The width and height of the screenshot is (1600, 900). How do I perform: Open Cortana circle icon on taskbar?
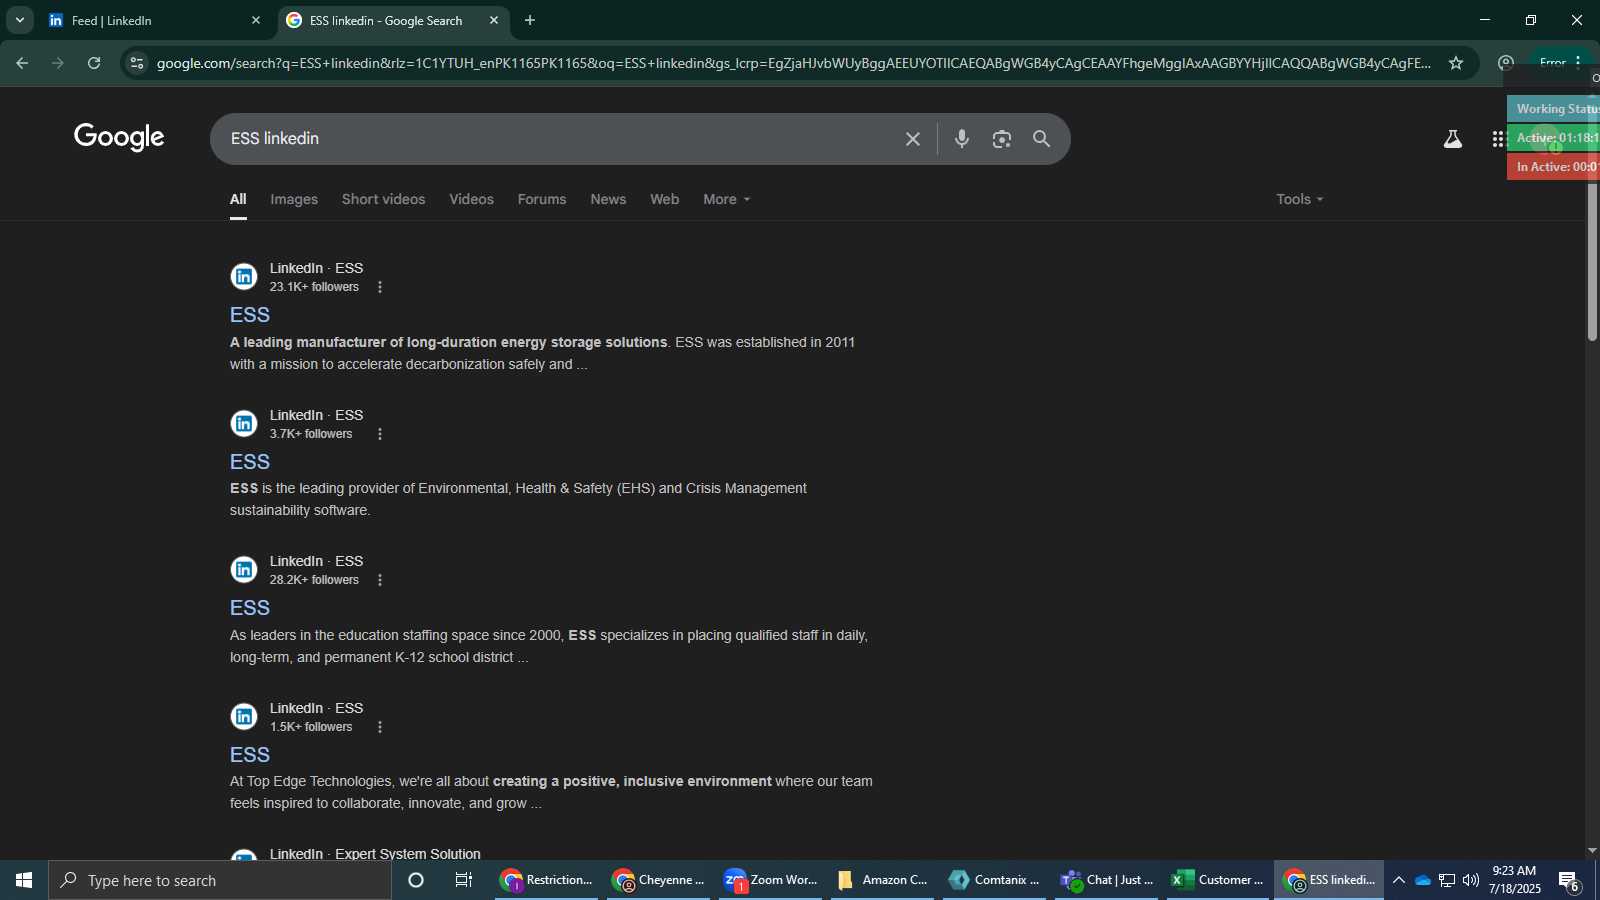pos(416,880)
